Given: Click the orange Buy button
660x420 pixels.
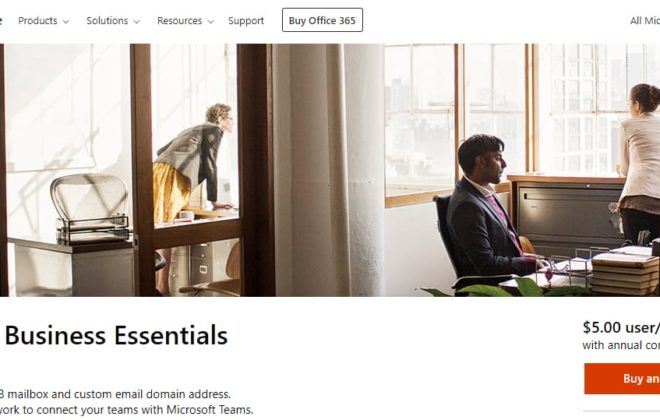Looking at the screenshot, I should click(x=622, y=378).
